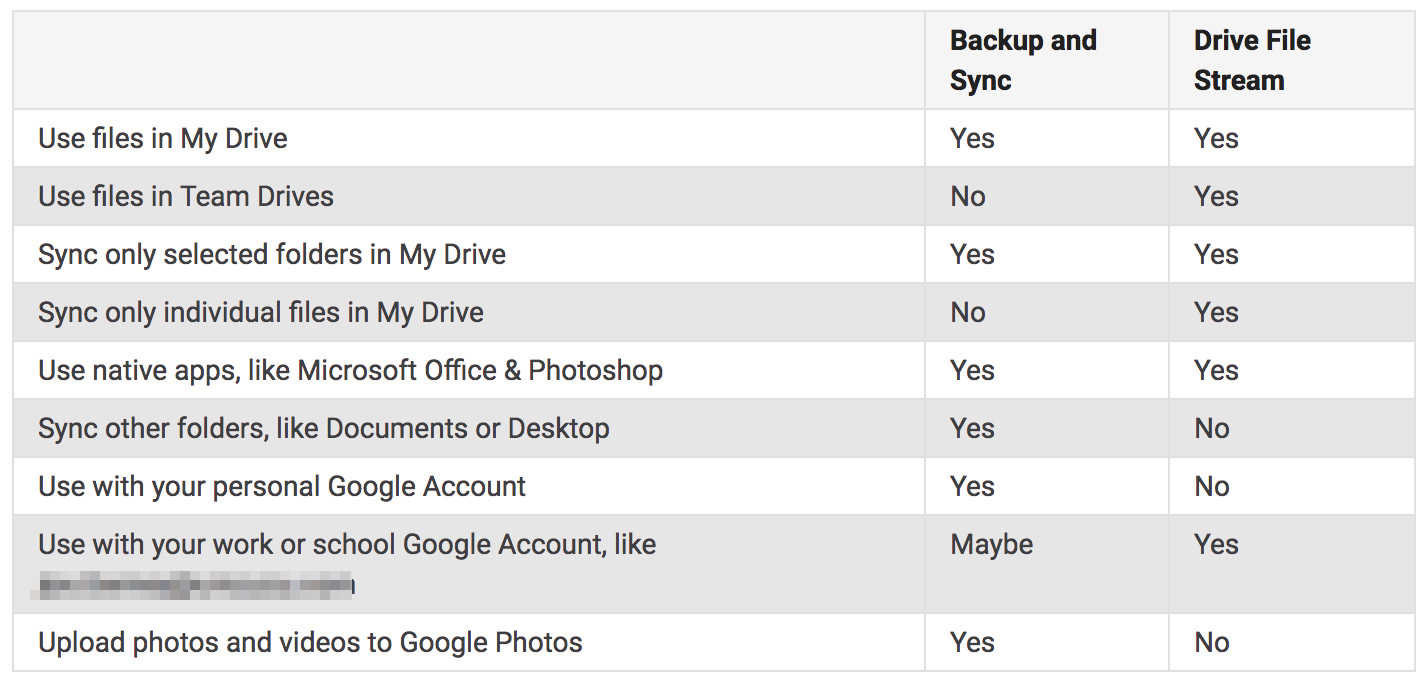Click Drive File Stream "No" for Google Photos
The width and height of the screenshot is (1428, 680).
pos(1212,642)
